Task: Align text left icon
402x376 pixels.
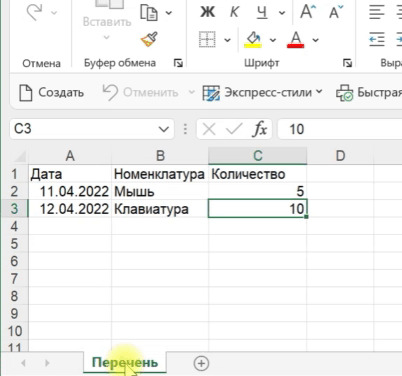Action: pyautogui.click(x=377, y=12)
